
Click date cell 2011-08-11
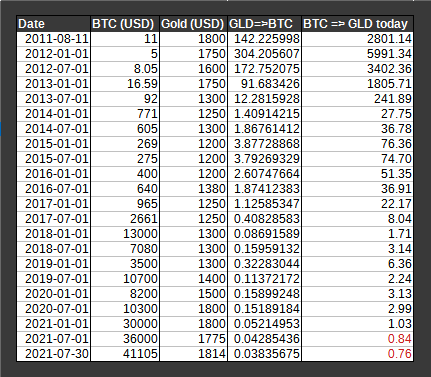tap(53, 39)
